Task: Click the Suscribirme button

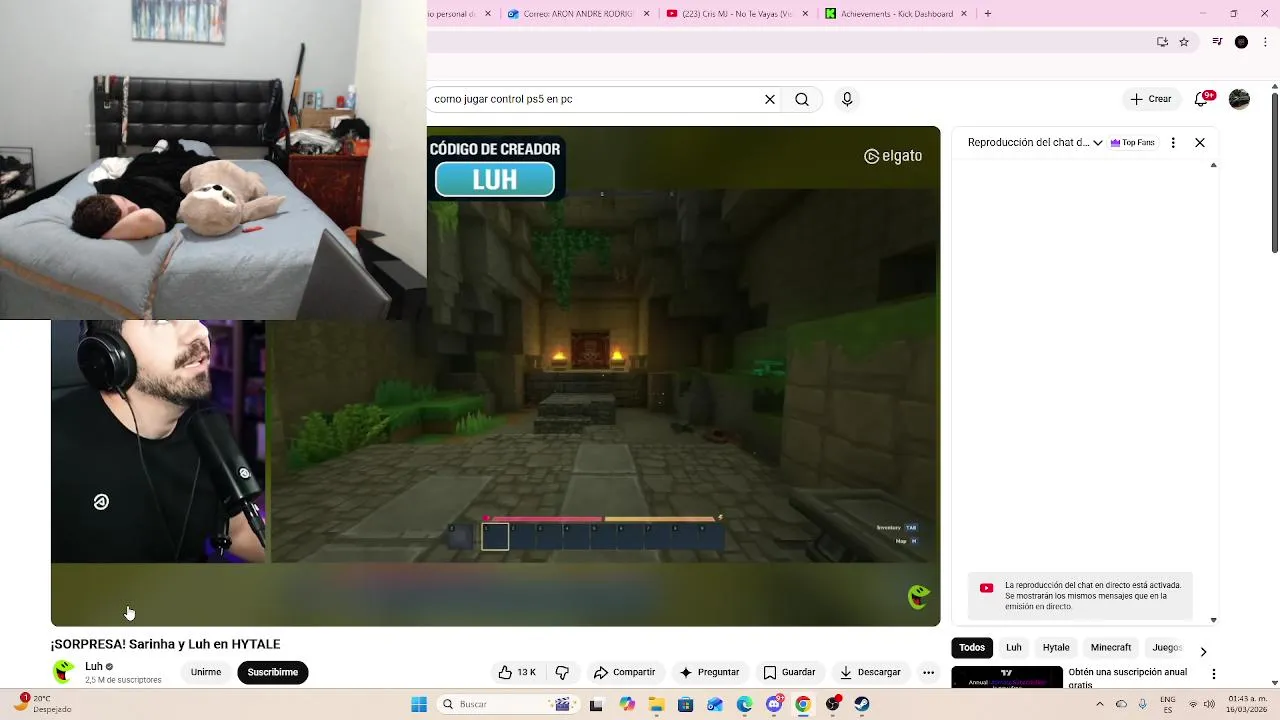Action: pos(273,672)
